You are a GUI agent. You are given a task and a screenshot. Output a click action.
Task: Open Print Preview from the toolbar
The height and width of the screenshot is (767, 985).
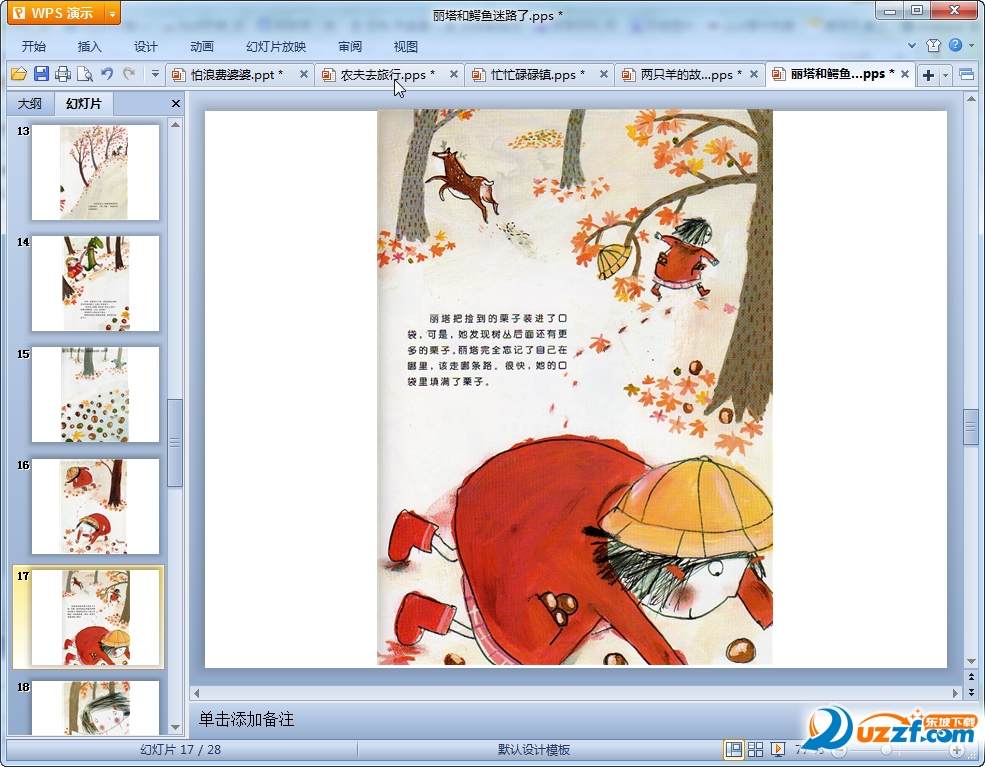[85, 74]
